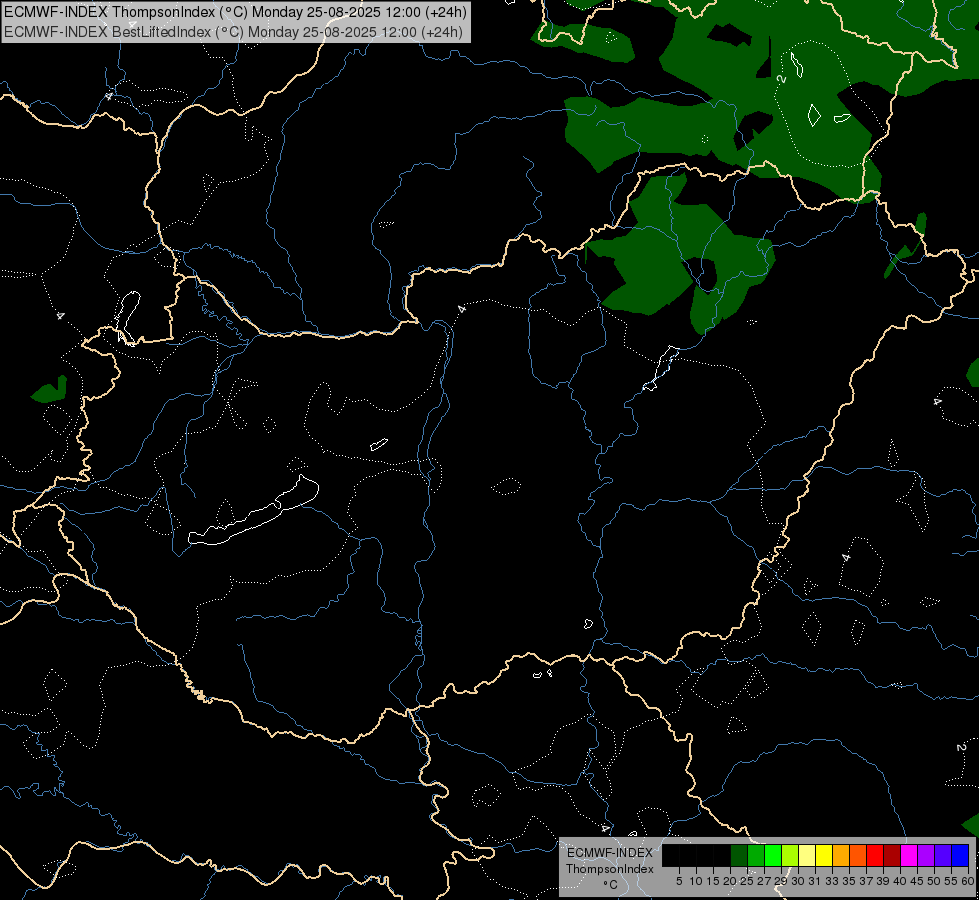This screenshot has width=979, height=900.
Task: Click the ECMWF-INDEX label in legend
Action: pyautogui.click(x=610, y=853)
